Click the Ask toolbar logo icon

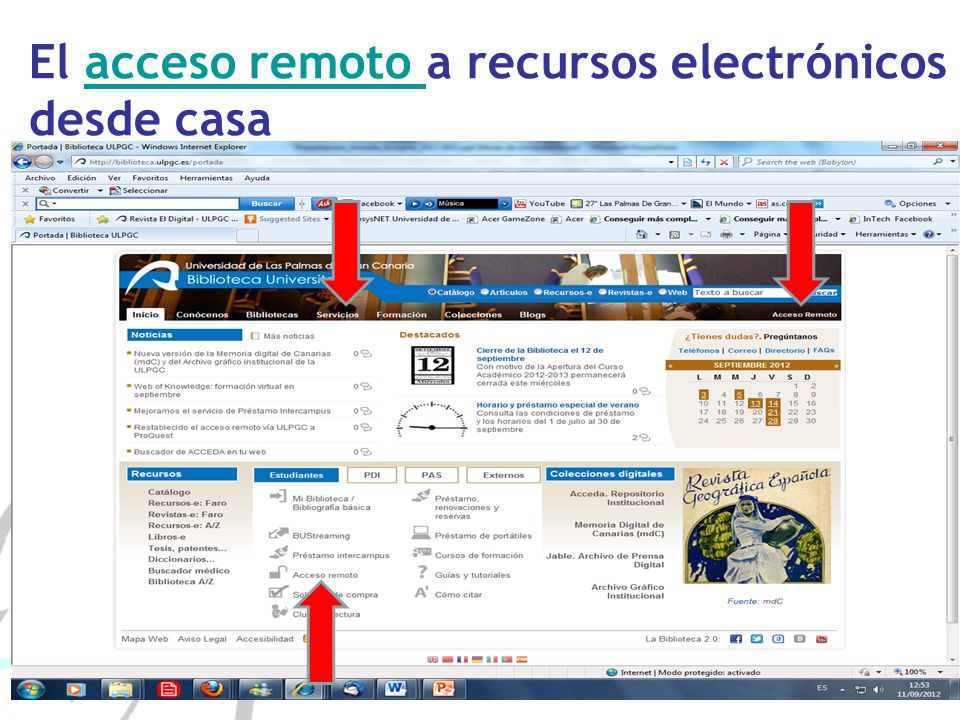click(323, 203)
